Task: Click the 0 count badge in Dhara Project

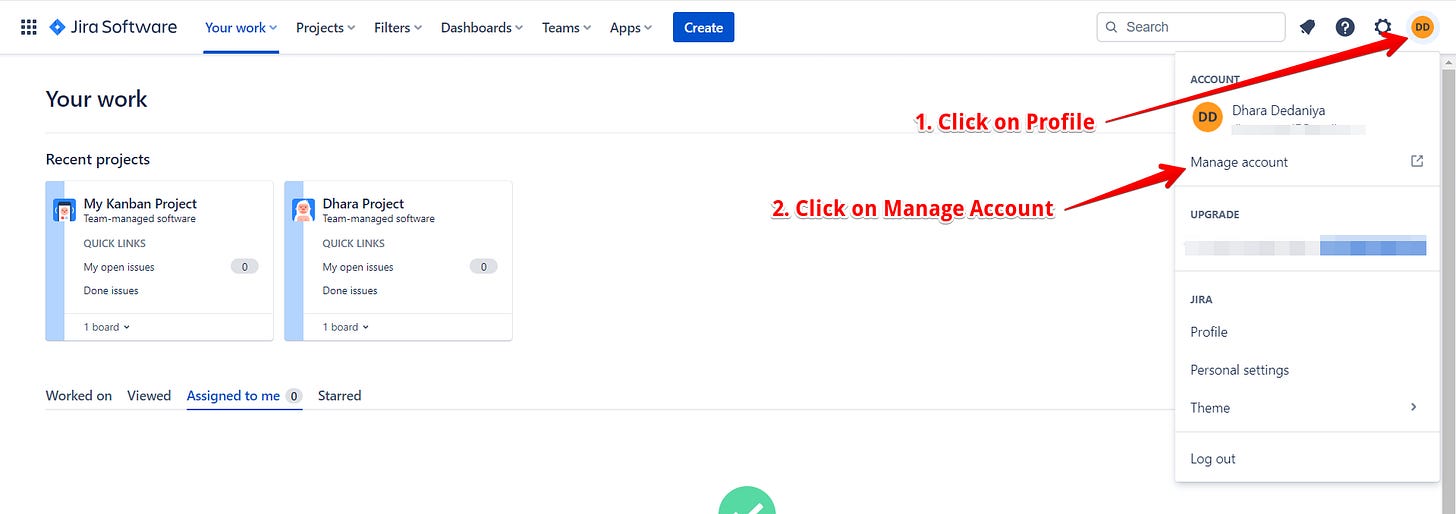Action: pyautogui.click(x=484, y=267)
